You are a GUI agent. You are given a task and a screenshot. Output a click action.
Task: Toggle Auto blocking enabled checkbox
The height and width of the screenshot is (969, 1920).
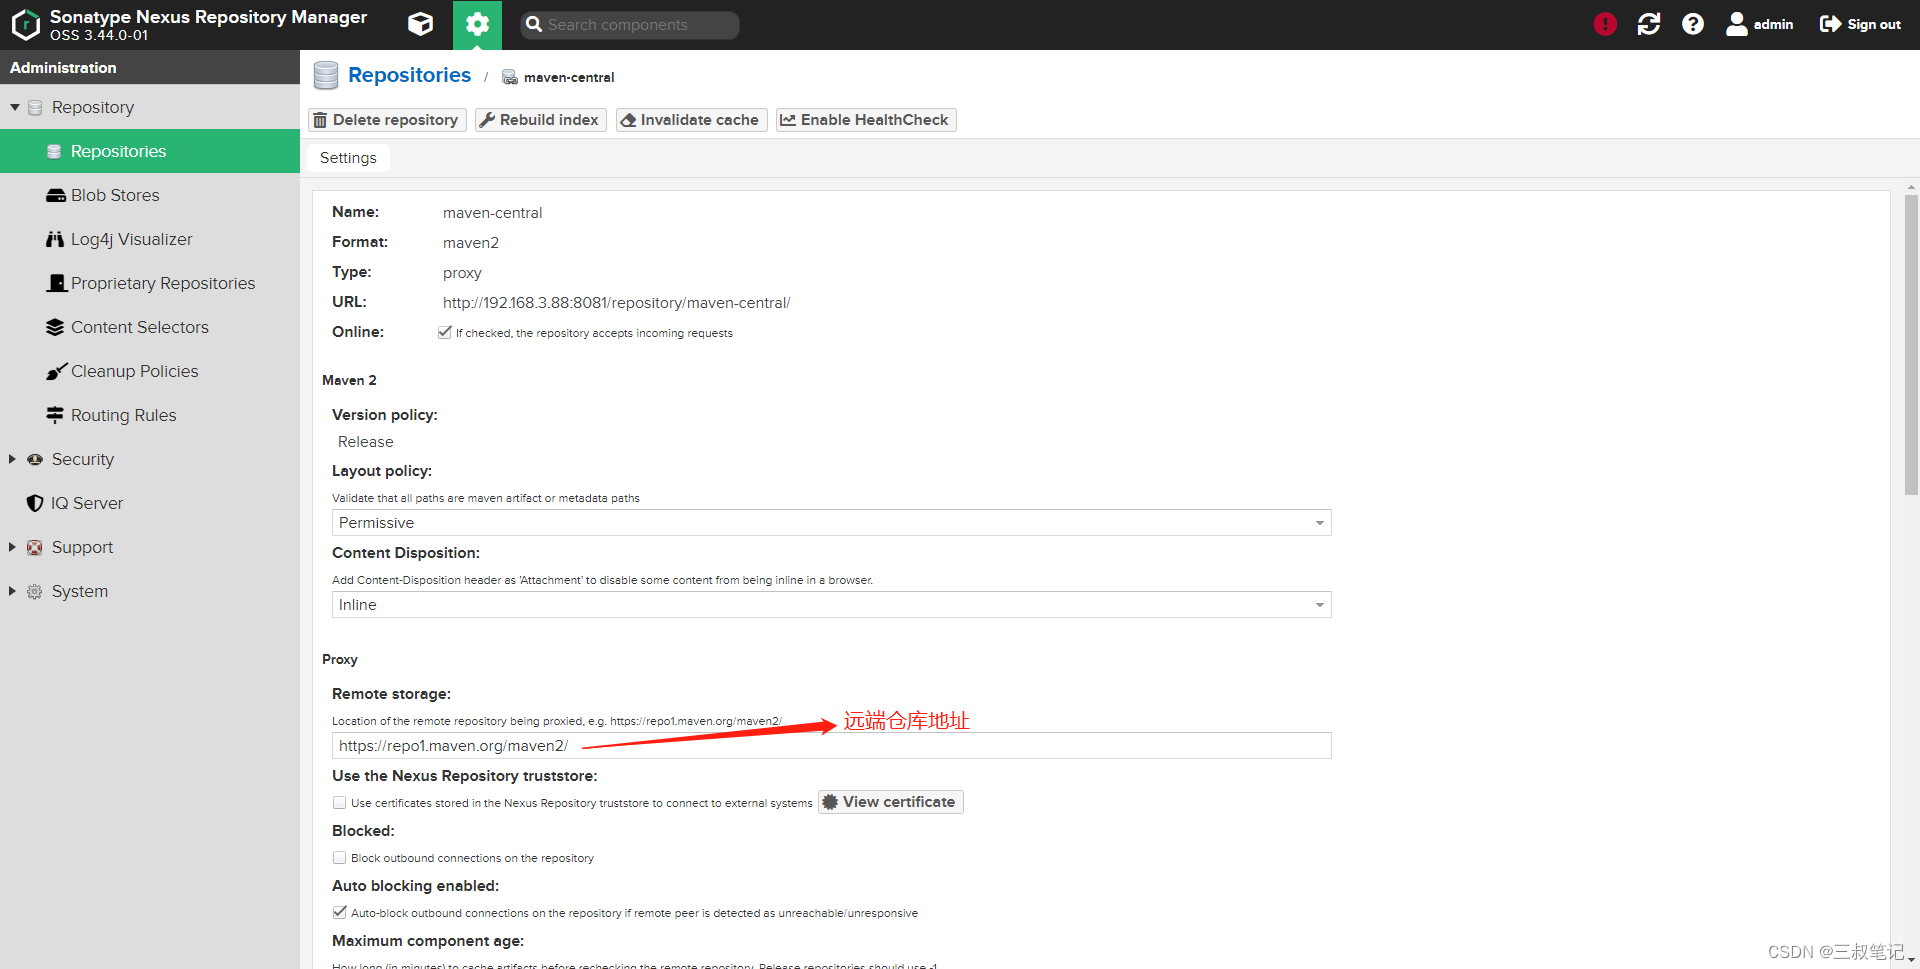click(x=340, y=912)
